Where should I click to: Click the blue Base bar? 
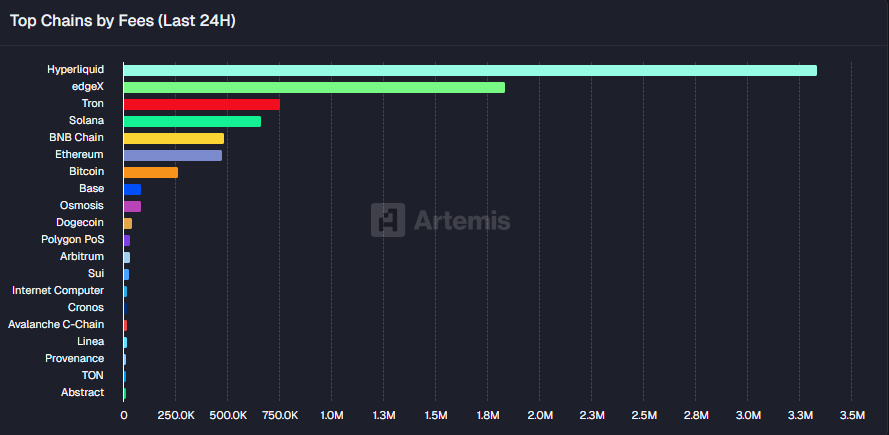pyautogui.click(x=132, y=189)
